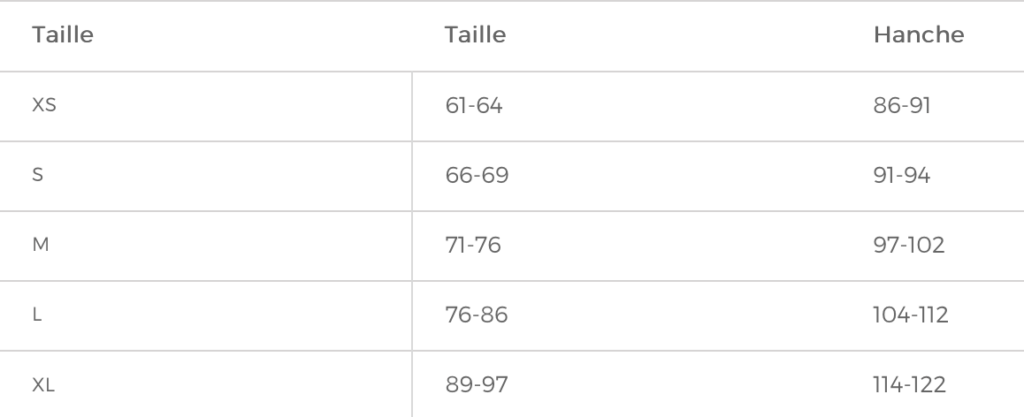This screenshot has height=417, width=1024.
Task: Click the 104-112 hip value
Action: (910, 315)
